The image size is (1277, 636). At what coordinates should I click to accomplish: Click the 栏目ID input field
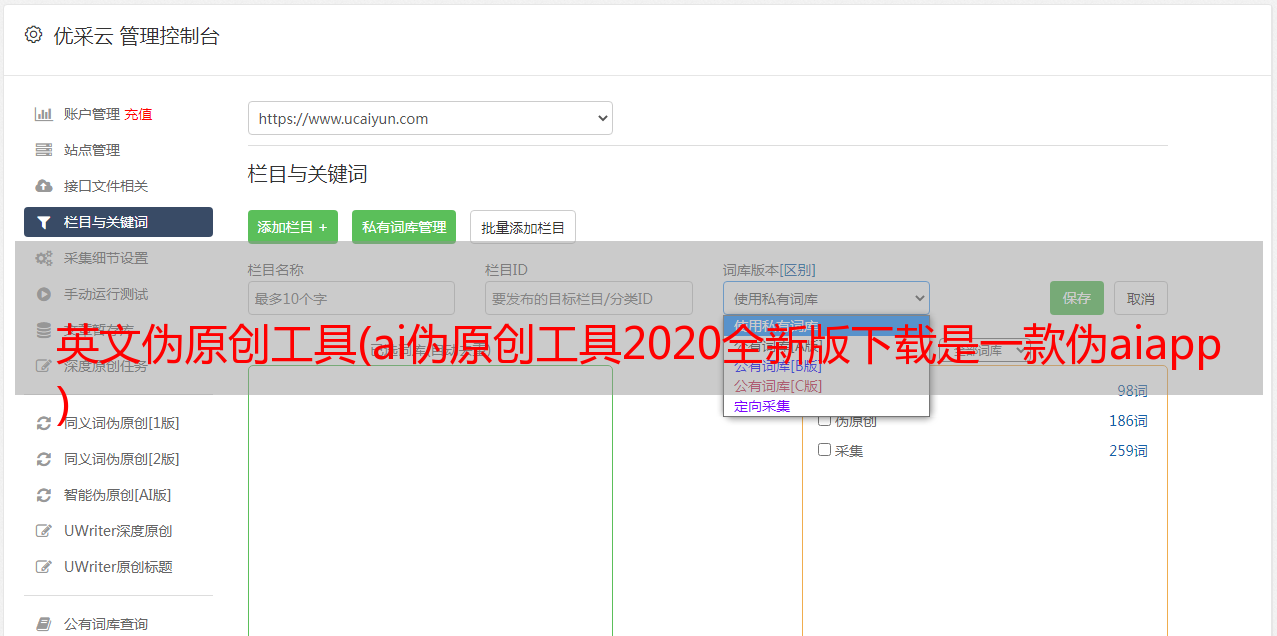point(589,298)
